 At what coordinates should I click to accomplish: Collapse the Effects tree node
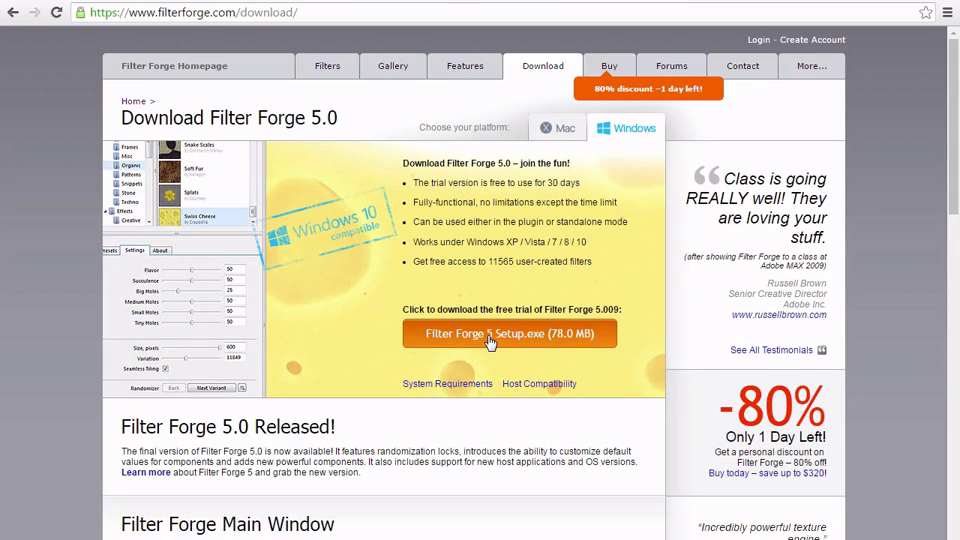pyautogui.click(x=105, y=211)
